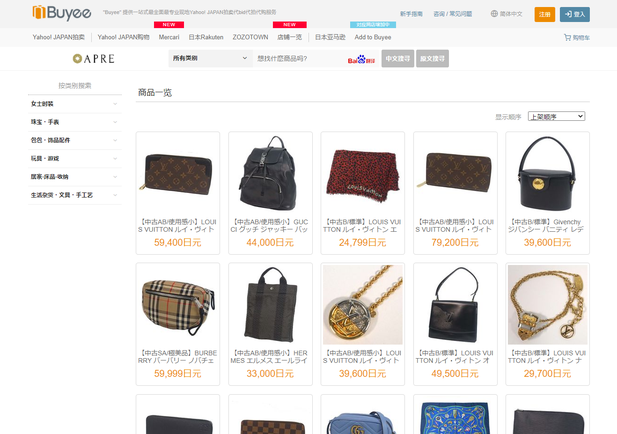Click the Baidu translate icon
617x434 pixels.
coord(361,59)
